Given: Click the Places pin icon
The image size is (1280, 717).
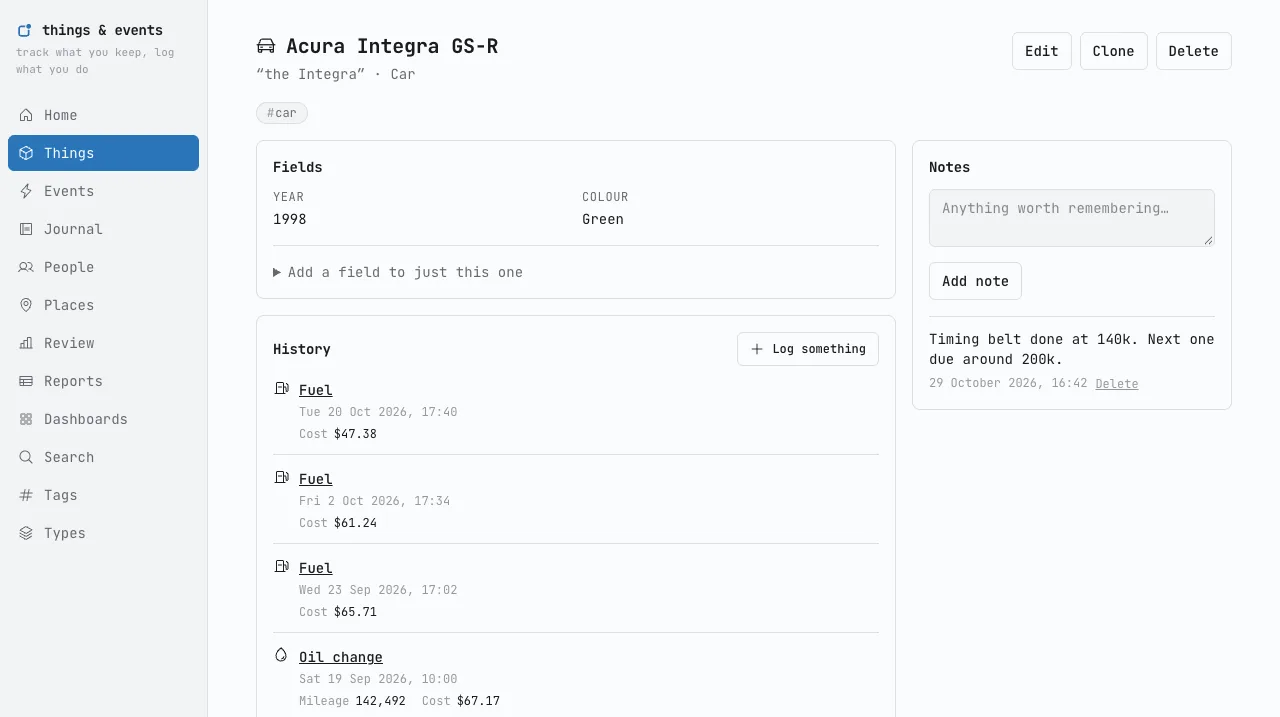Looking at the screenshot, I should tap(26, 305).
